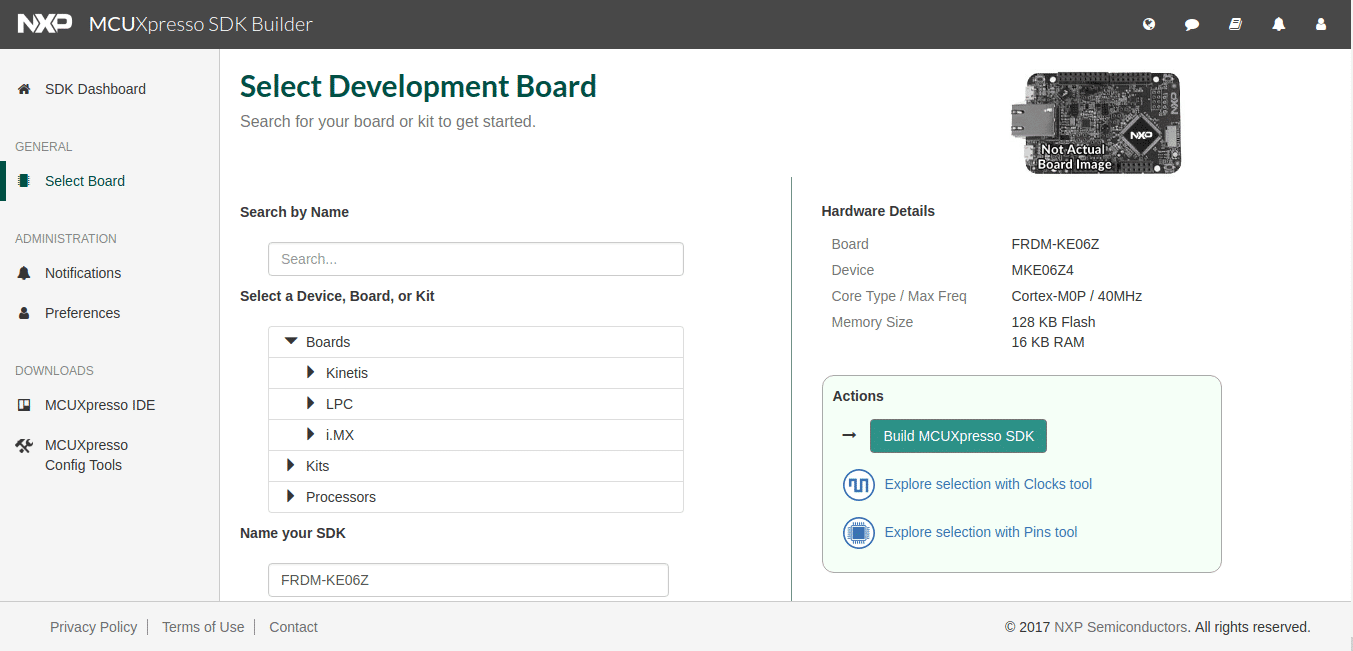Open SDK Dashboard from sidebar
The image size is (1353, 651).
click(x=95, y=89)
